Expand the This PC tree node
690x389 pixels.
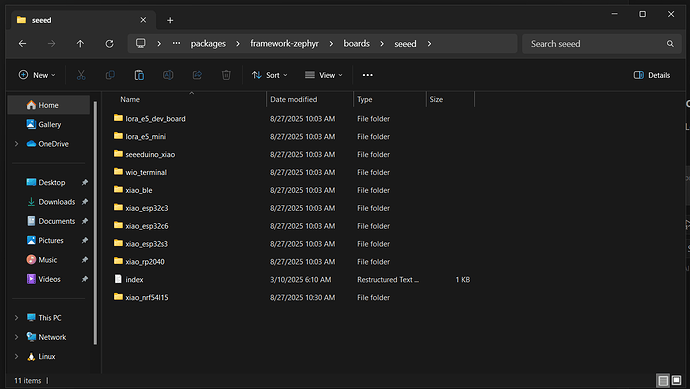(17, 318)
